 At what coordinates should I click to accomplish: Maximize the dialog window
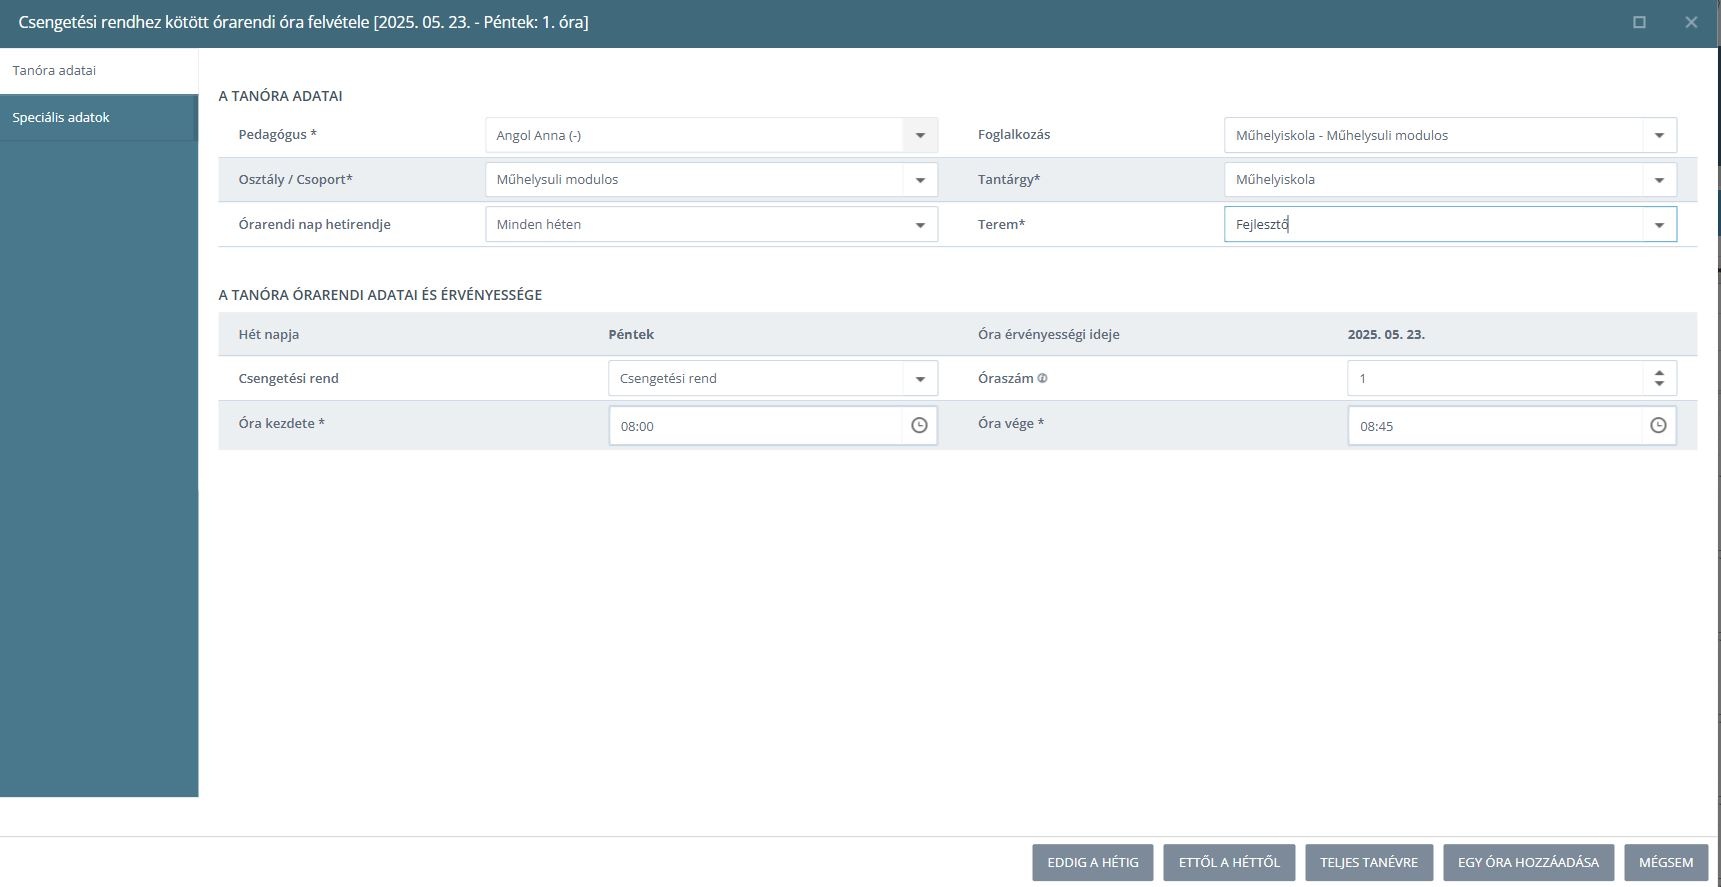coord(1639,22)
